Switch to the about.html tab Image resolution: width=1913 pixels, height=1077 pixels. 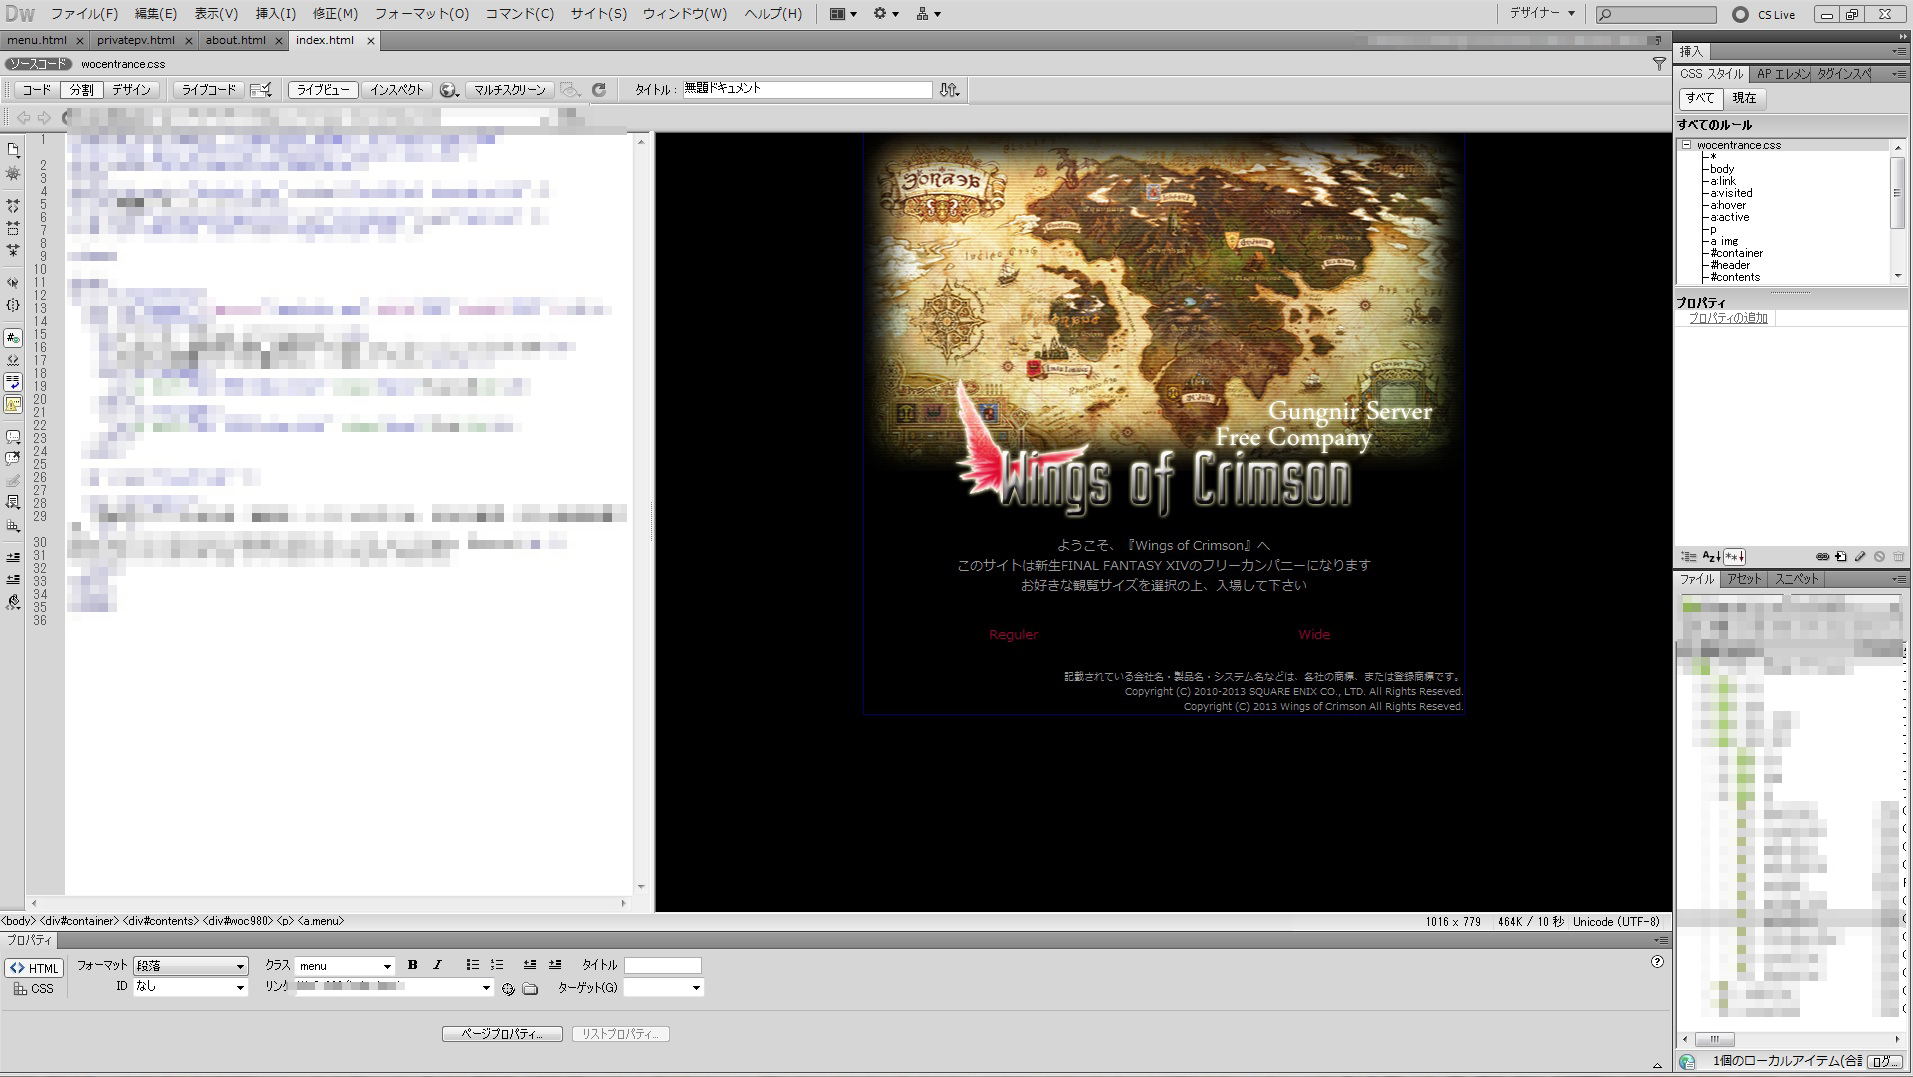(x=236, y=40)
